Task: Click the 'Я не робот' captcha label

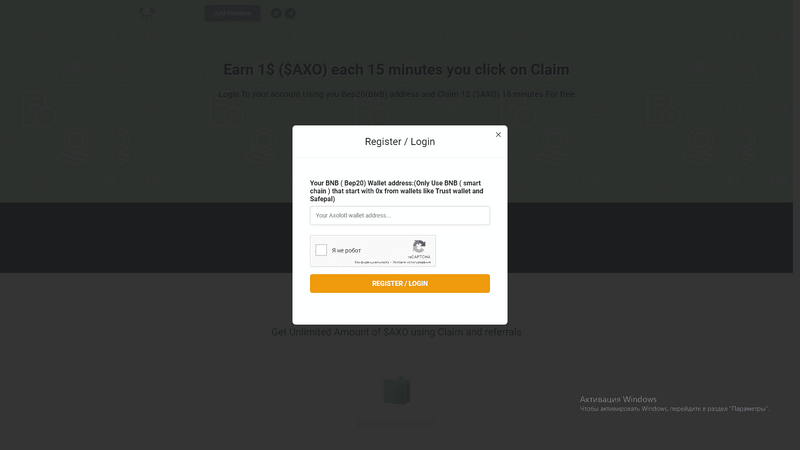Action: tap(346, 251)
